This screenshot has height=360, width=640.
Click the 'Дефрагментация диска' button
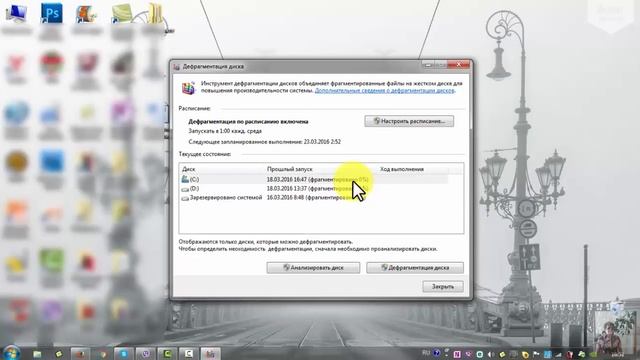pos(415,268)
